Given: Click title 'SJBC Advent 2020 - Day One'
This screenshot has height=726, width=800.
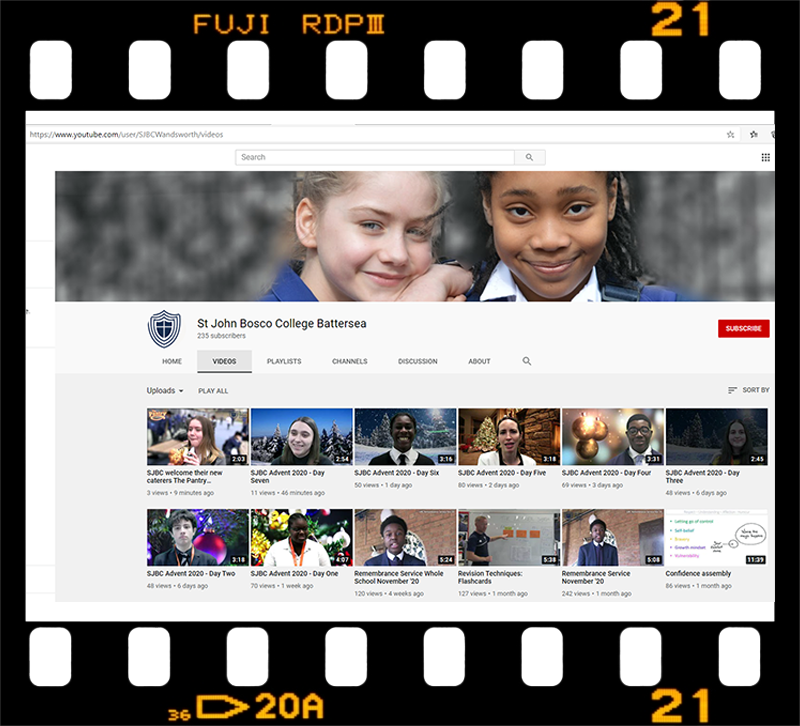Looking at the screenshot, I should pos(294,573).
